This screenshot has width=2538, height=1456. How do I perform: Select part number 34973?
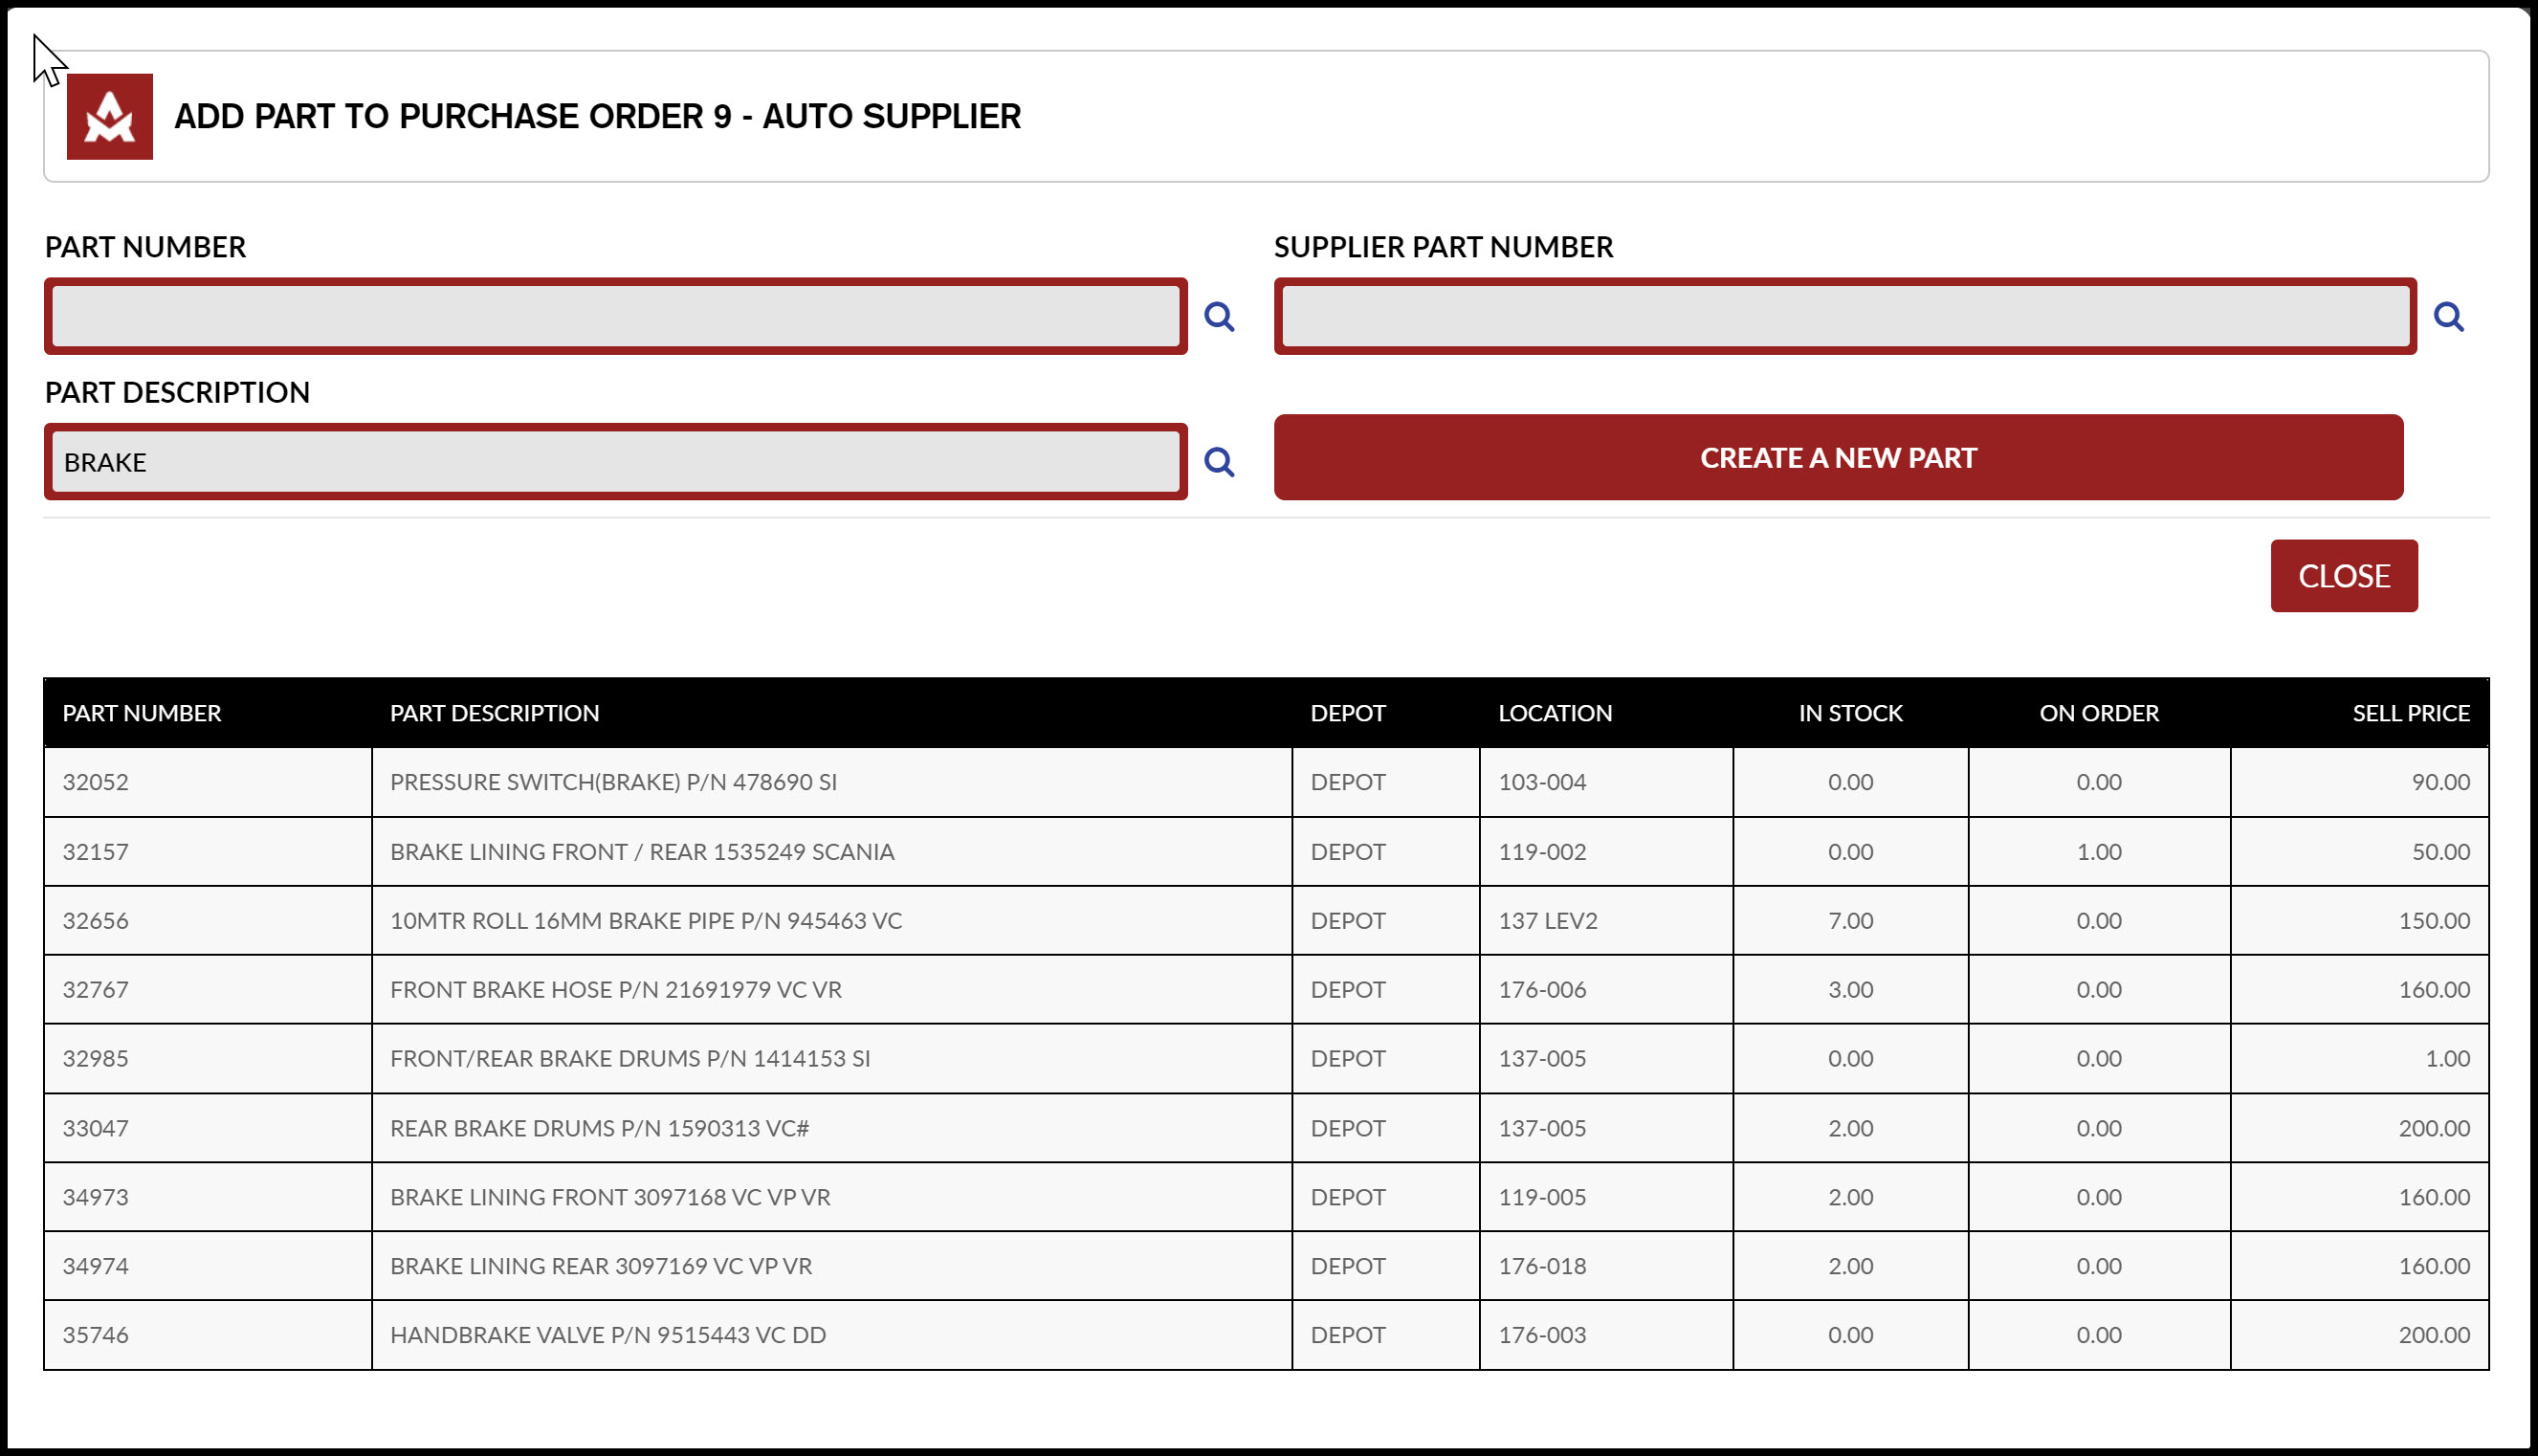pos(96,1197)
